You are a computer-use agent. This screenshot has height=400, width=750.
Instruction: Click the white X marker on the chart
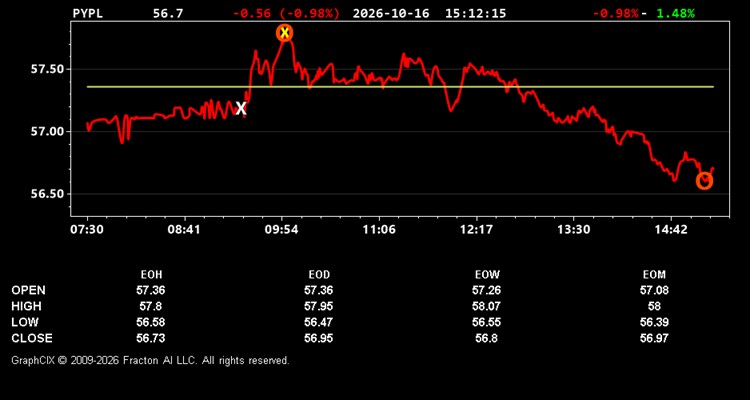[241, 109]
